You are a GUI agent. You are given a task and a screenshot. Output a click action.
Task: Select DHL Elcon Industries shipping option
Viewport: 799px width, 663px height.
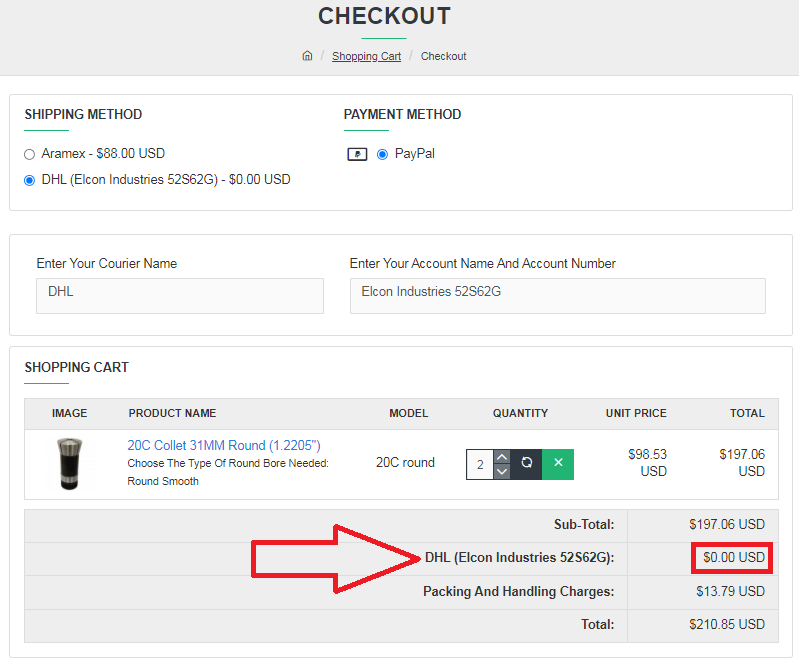[x=30, y=180]
